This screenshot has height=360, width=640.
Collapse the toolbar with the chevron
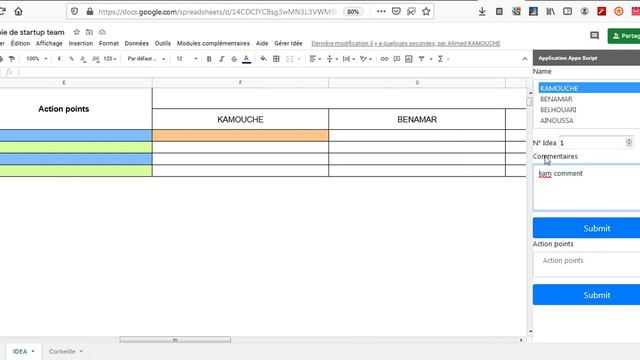[x=524, y=59]
